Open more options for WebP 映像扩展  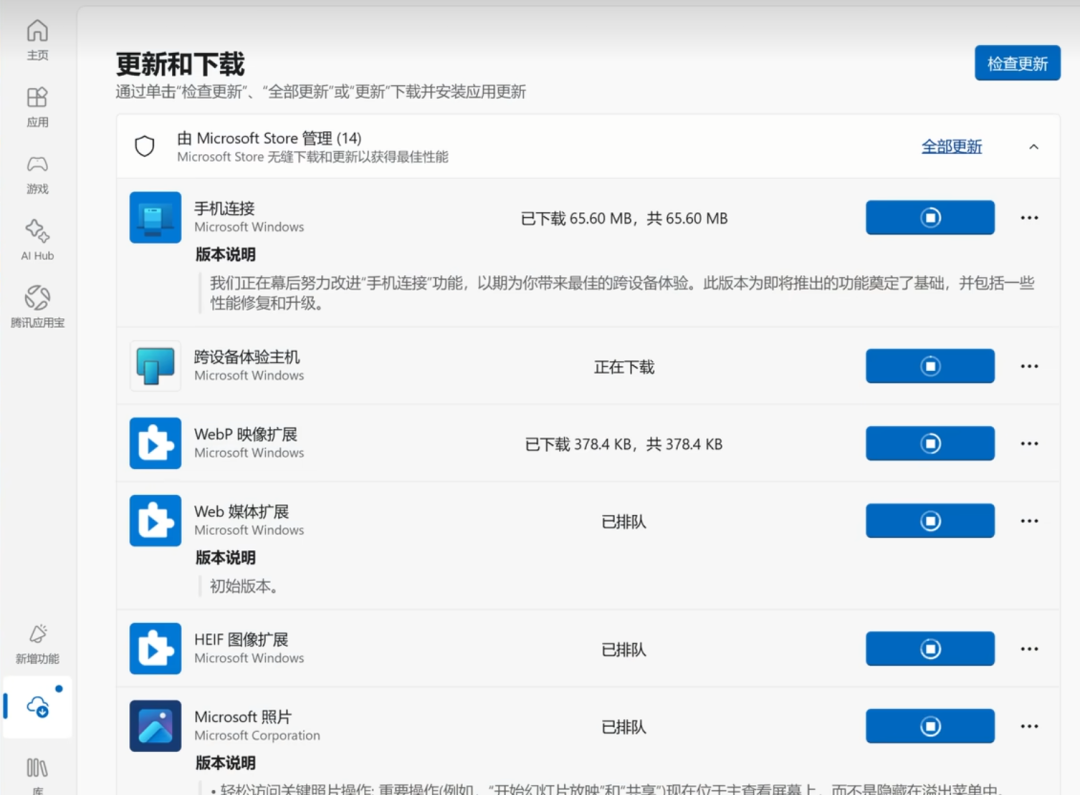click(1029, 443)
